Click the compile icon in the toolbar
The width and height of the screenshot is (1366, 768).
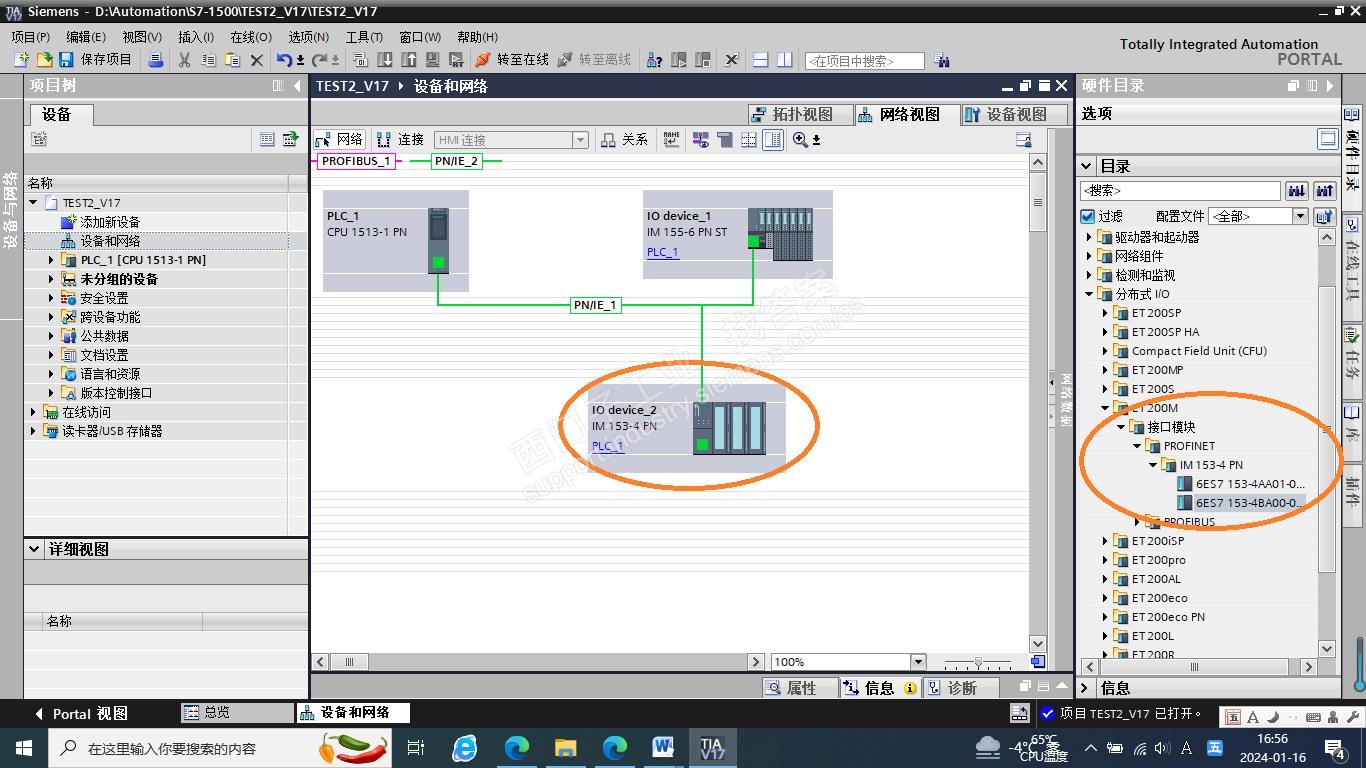pyautogui.click(x=361, y=60)
